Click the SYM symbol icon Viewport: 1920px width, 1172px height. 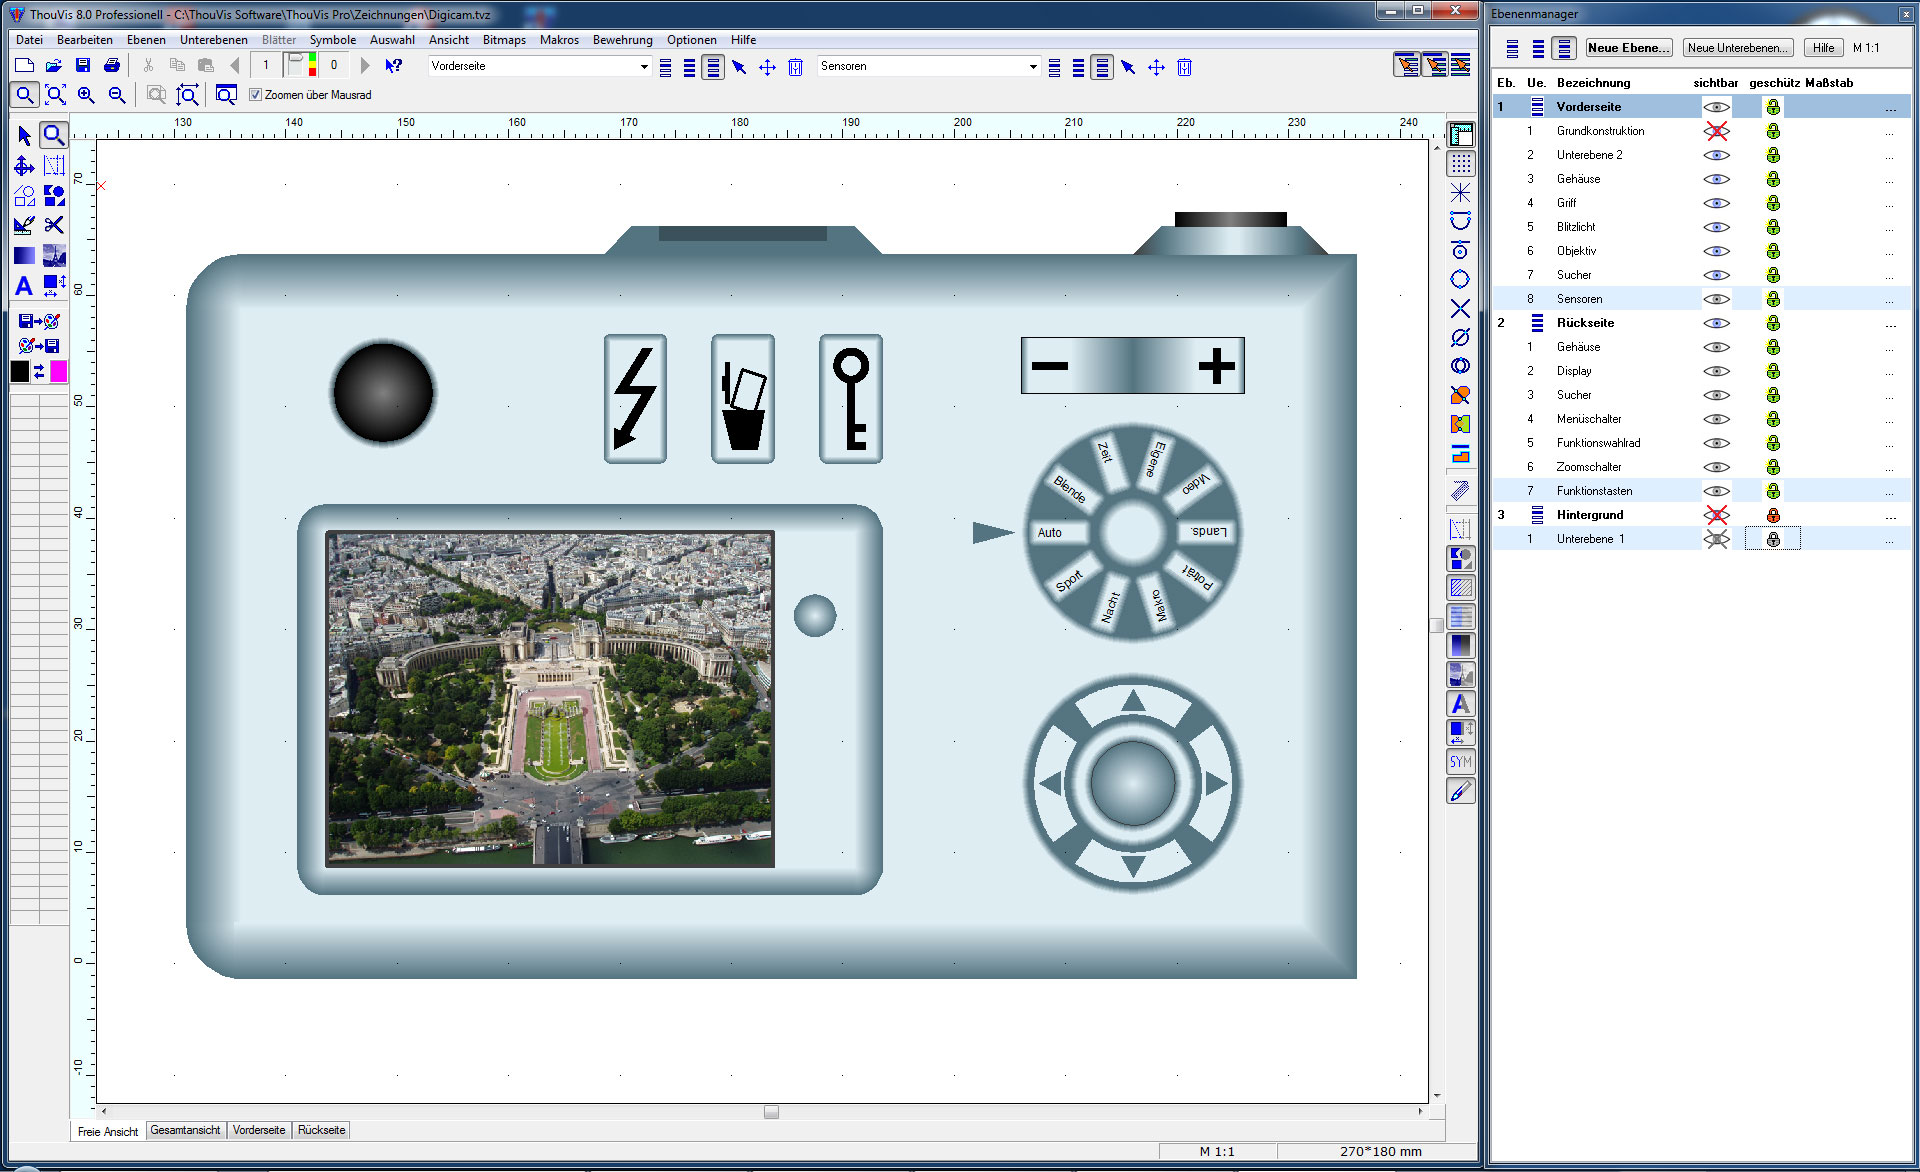[x=1460, y=762]
